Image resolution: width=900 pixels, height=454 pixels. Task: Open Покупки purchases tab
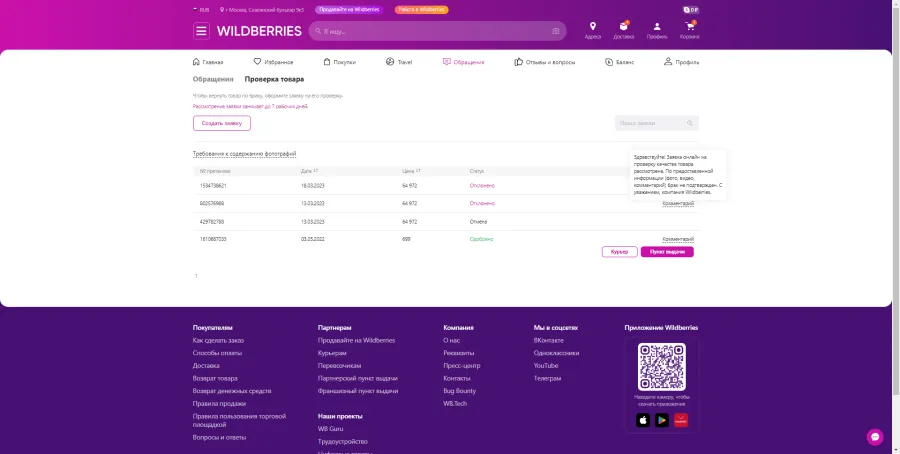click(339, 62)
